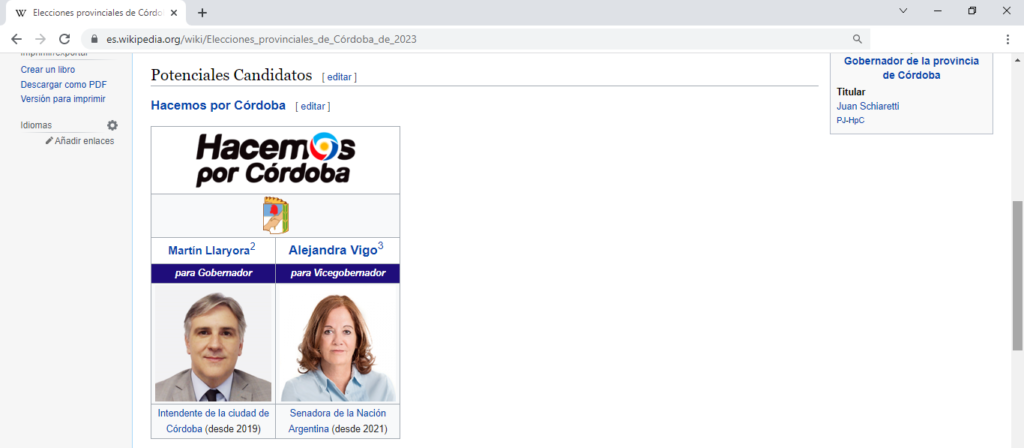Open the tab search chevron in title bar

(x=904, y=10)
